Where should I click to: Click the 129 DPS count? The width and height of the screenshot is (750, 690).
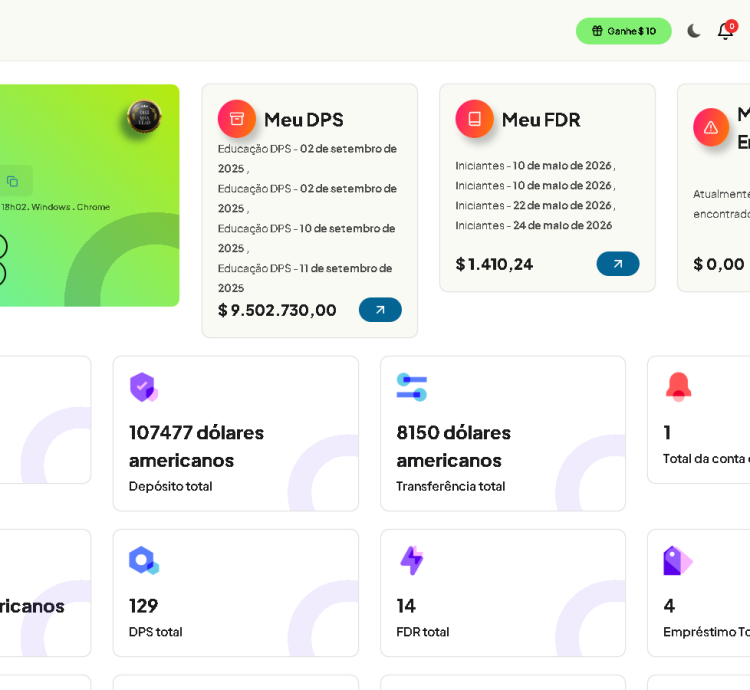click(143, 606)
